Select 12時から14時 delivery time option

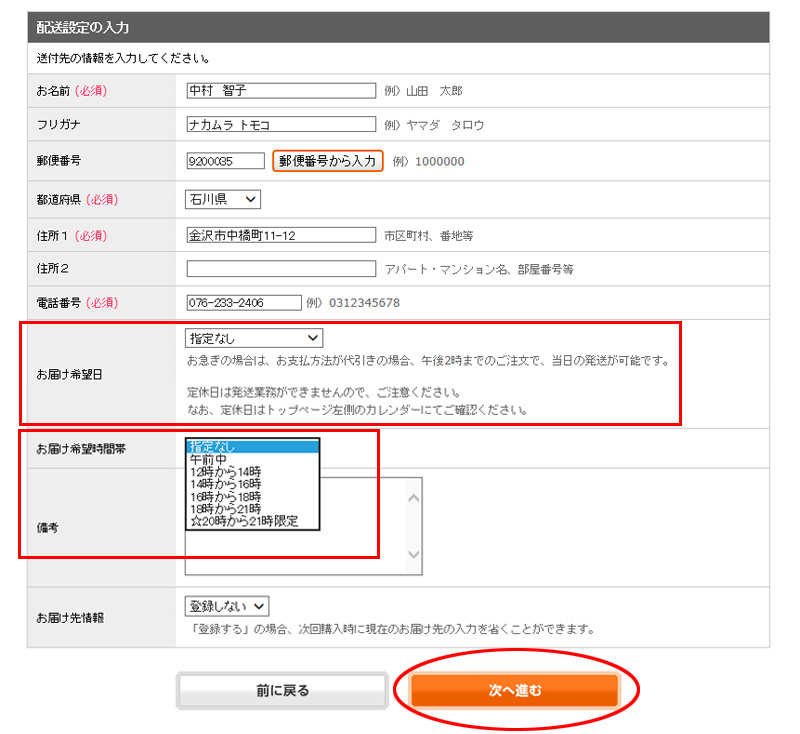pos(253,471)
